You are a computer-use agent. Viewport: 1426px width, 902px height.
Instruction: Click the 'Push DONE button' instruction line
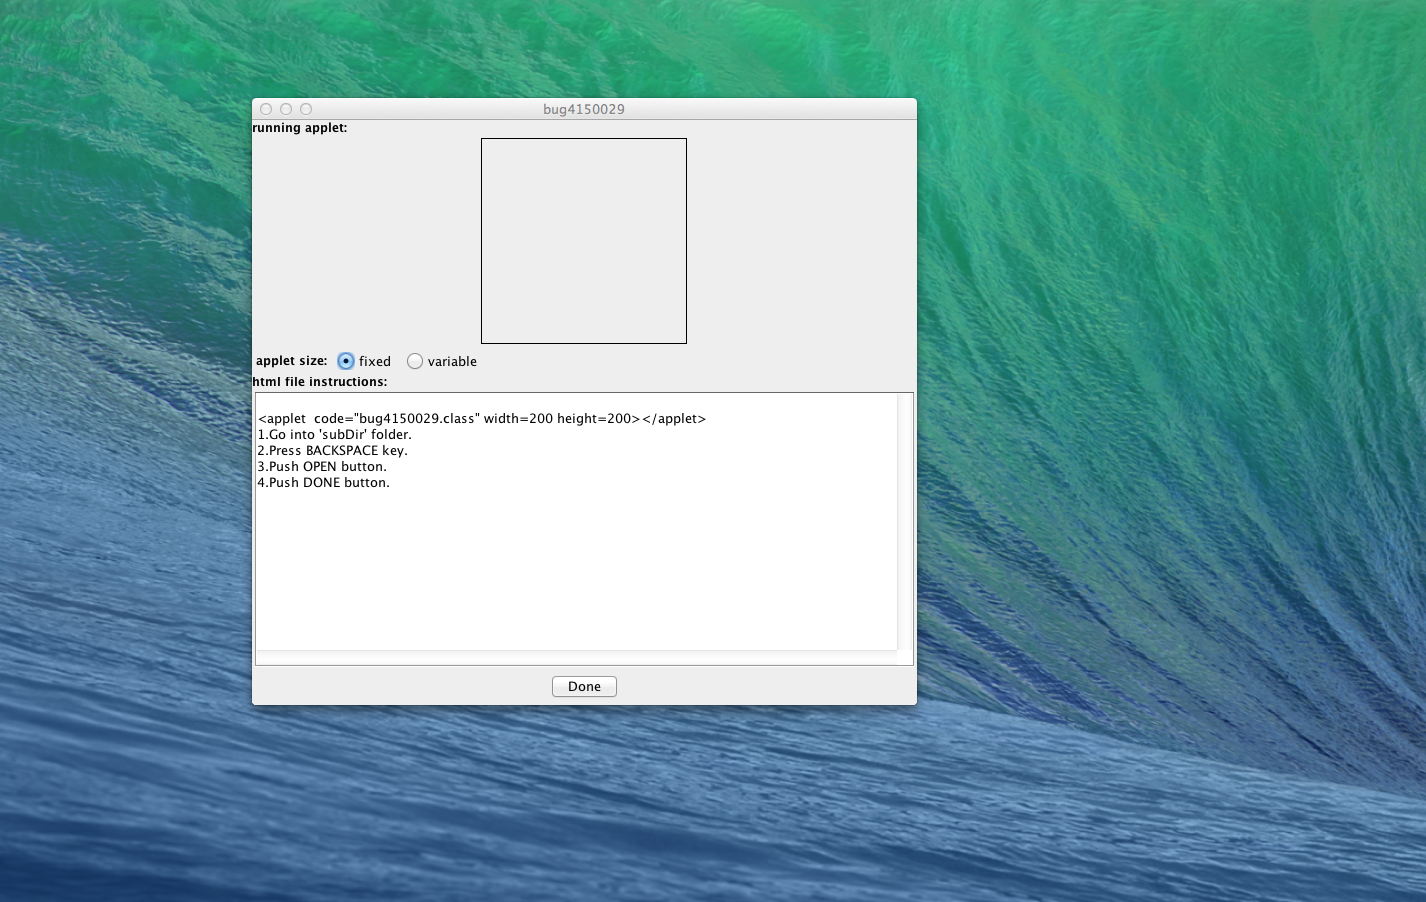point(324,483)
